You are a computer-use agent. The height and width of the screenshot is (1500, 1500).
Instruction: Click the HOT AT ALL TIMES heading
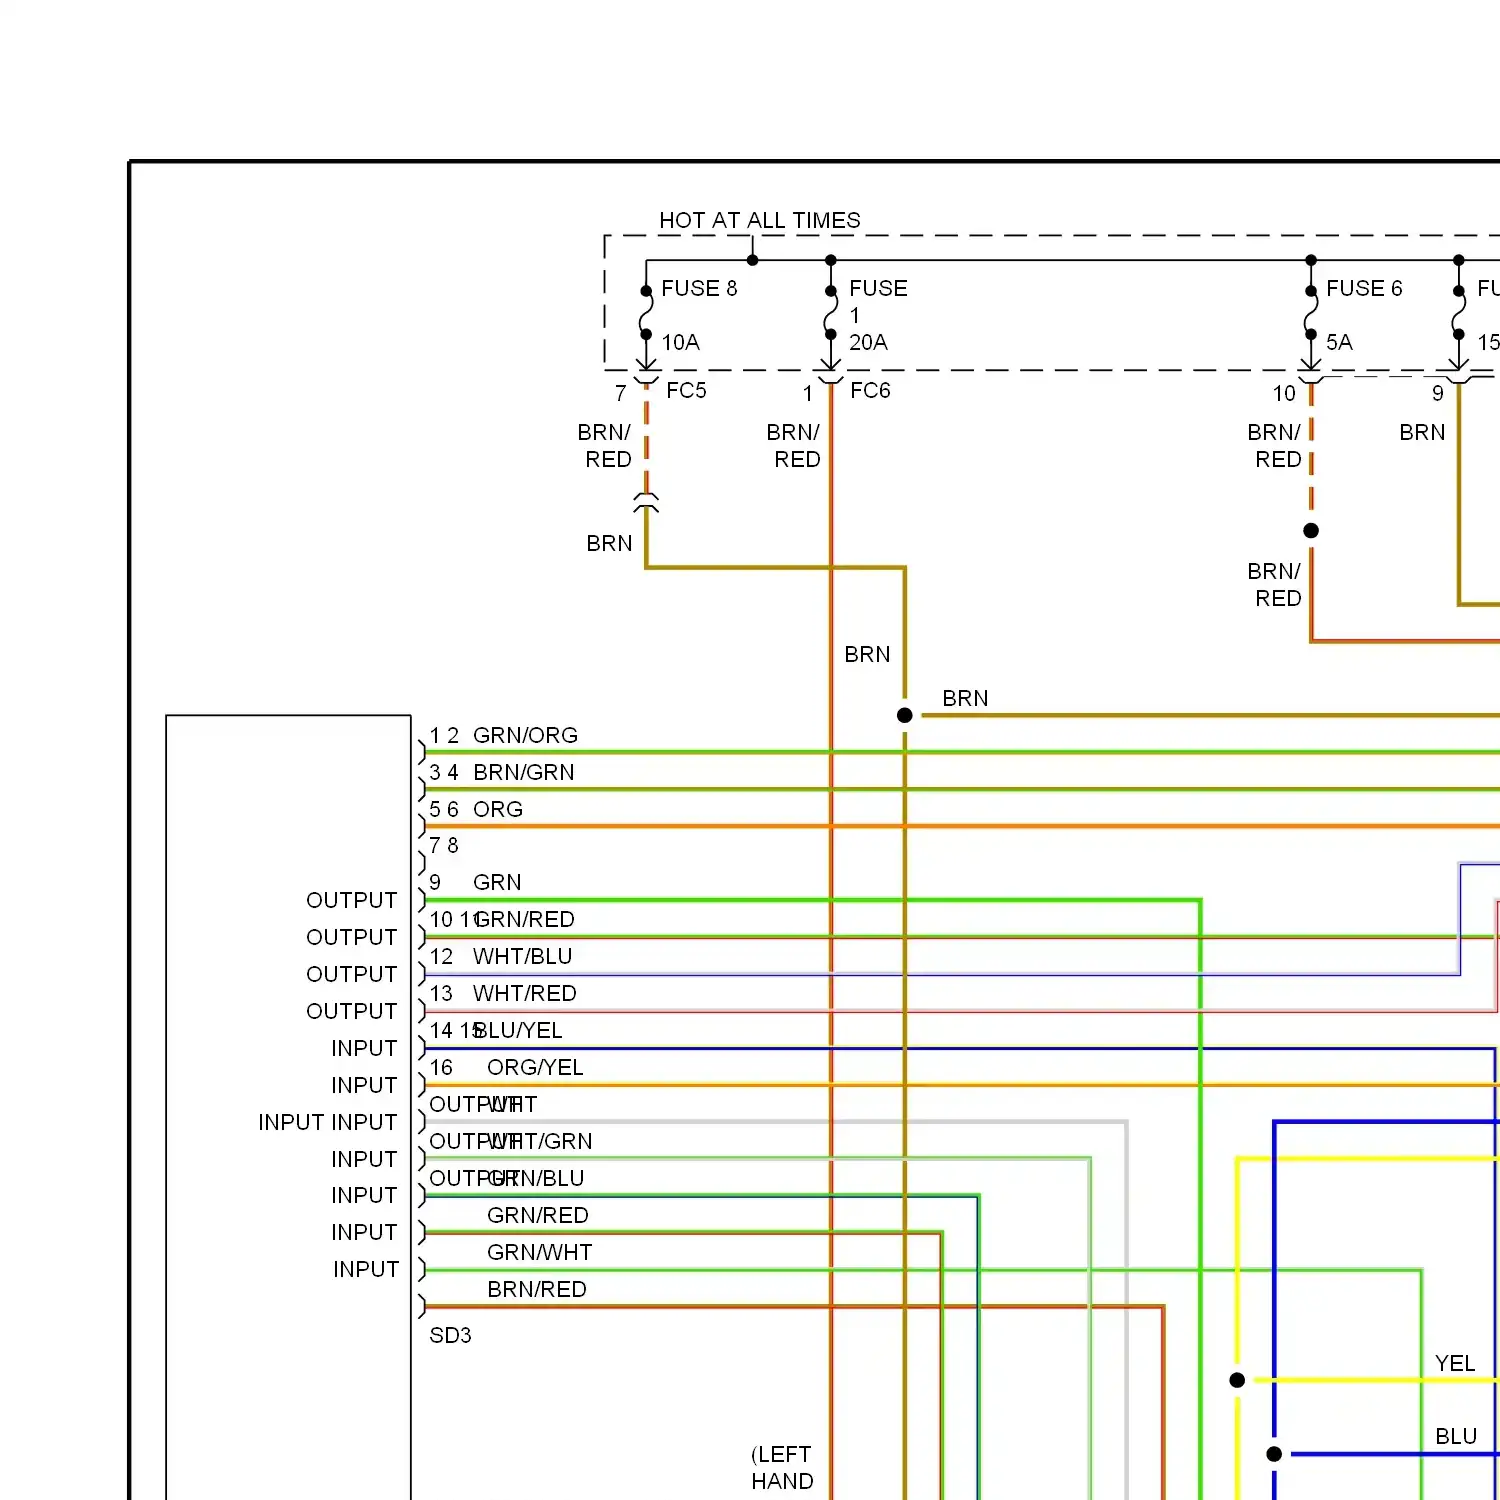point(759,220)
